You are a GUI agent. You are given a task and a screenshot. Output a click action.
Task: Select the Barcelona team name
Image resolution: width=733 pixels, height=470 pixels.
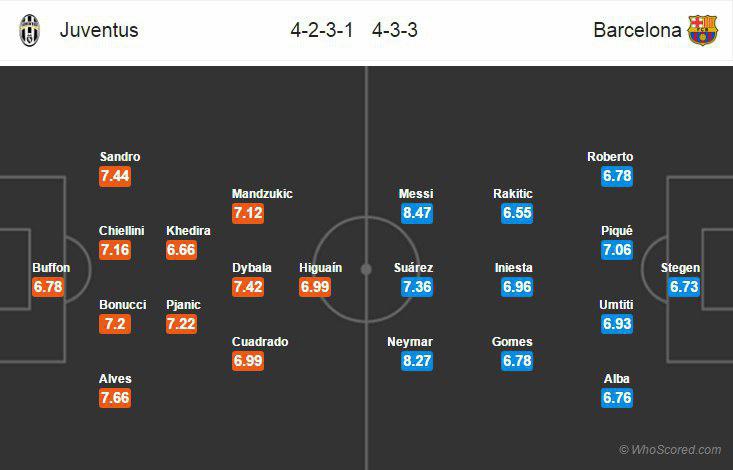tap(637, 30)
